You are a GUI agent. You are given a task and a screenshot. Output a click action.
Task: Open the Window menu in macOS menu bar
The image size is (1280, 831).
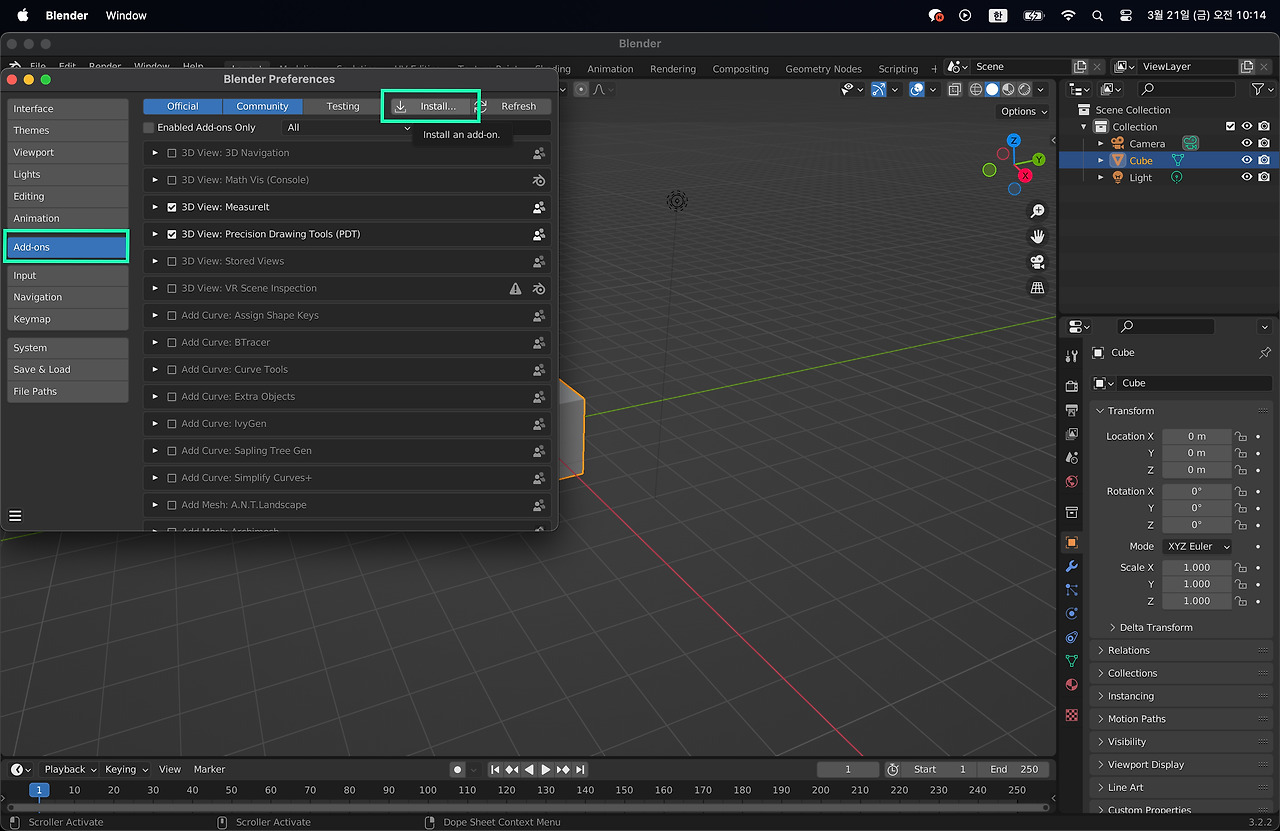pyautogui.click(x=126, y=15)
